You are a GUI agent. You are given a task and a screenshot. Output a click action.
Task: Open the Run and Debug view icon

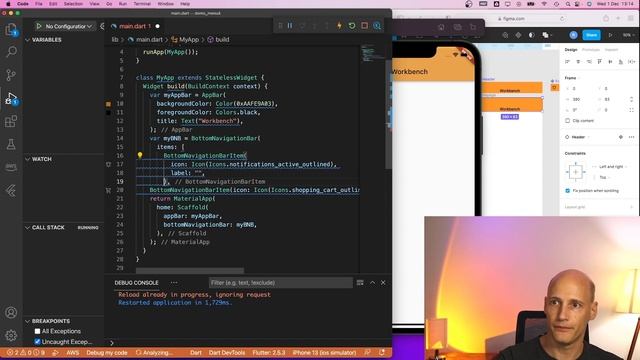(11, 98)
